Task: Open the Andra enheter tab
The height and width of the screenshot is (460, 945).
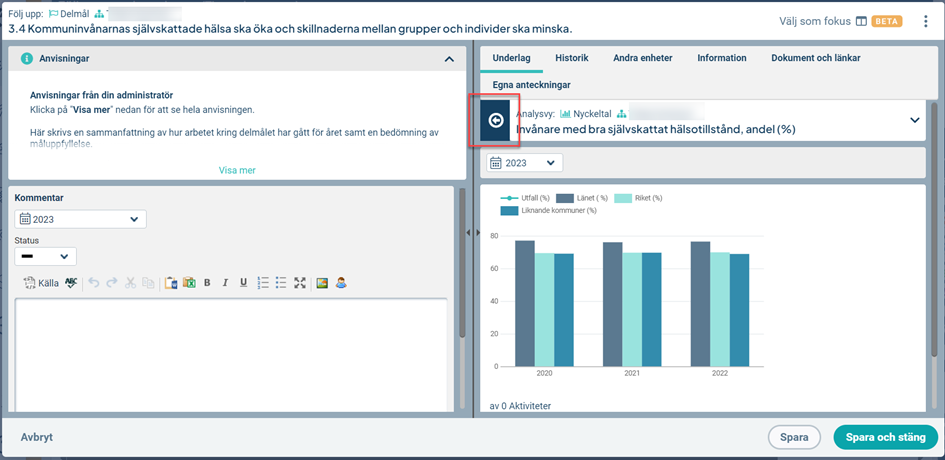Action: point(642,58)
